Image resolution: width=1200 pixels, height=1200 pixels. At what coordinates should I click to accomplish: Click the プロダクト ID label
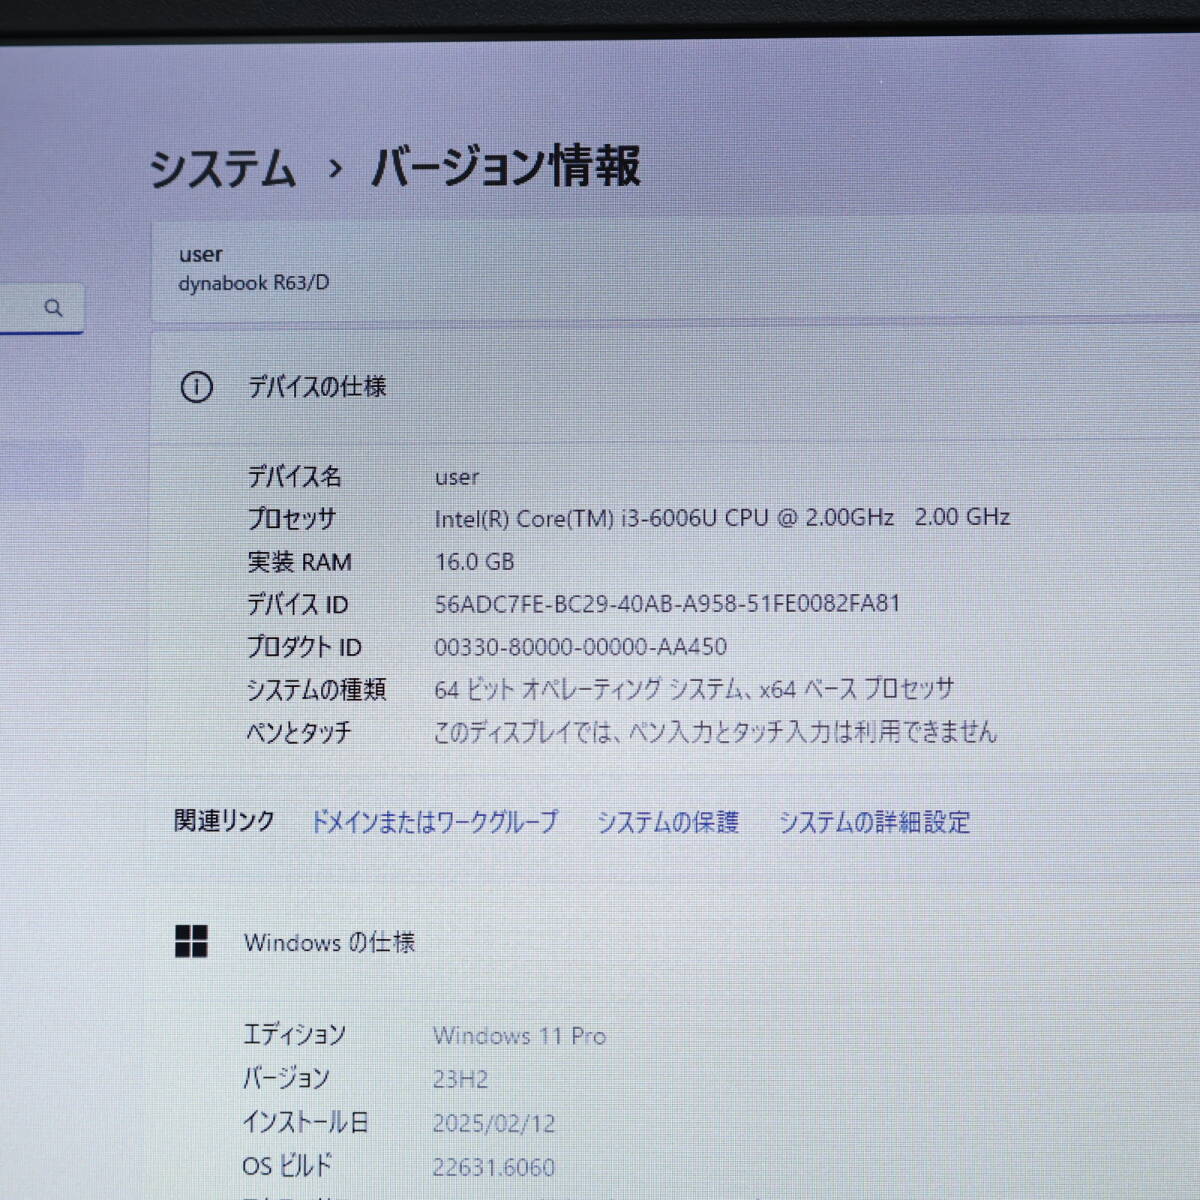304,647
